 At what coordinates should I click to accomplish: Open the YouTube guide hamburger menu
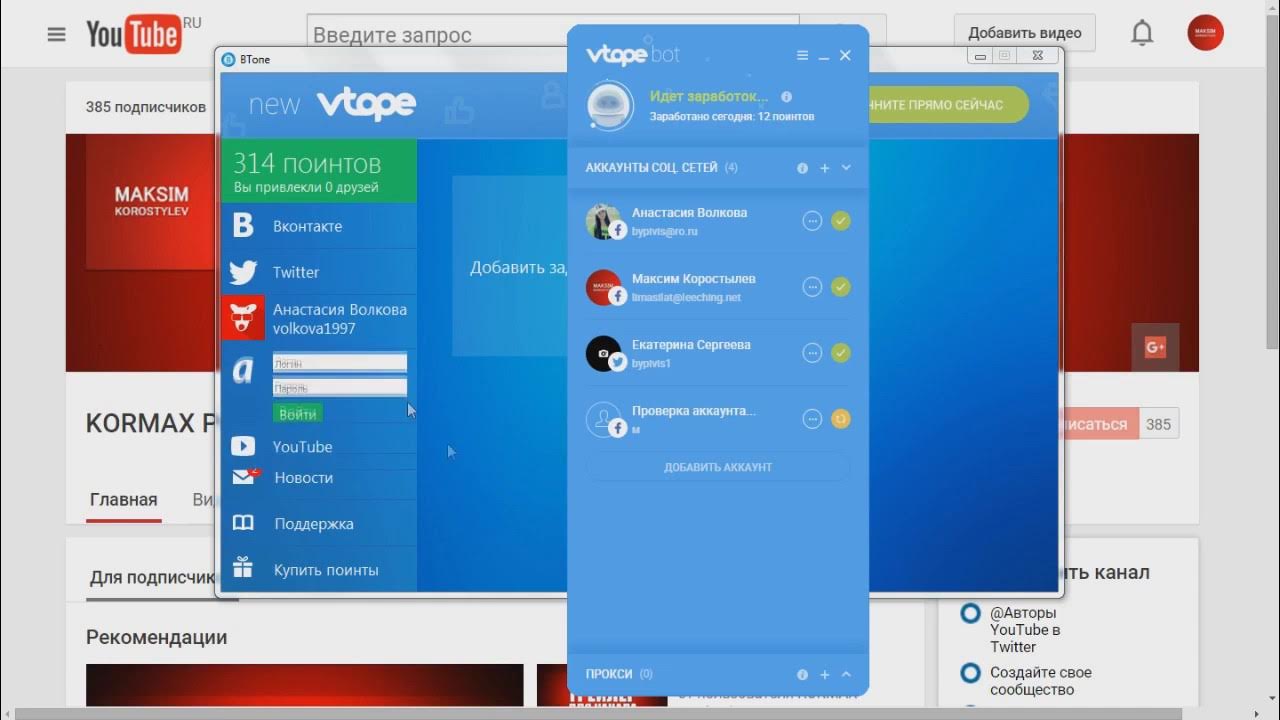[x=56, y=34]
